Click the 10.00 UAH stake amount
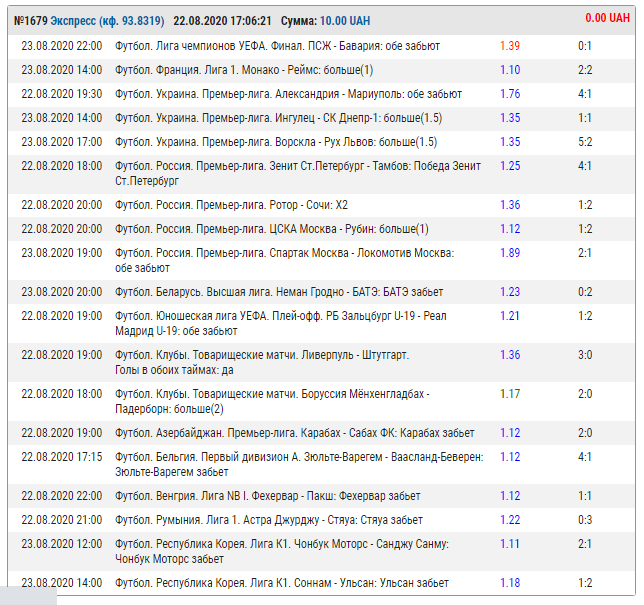The image size is (644, 605). (345, 21)
